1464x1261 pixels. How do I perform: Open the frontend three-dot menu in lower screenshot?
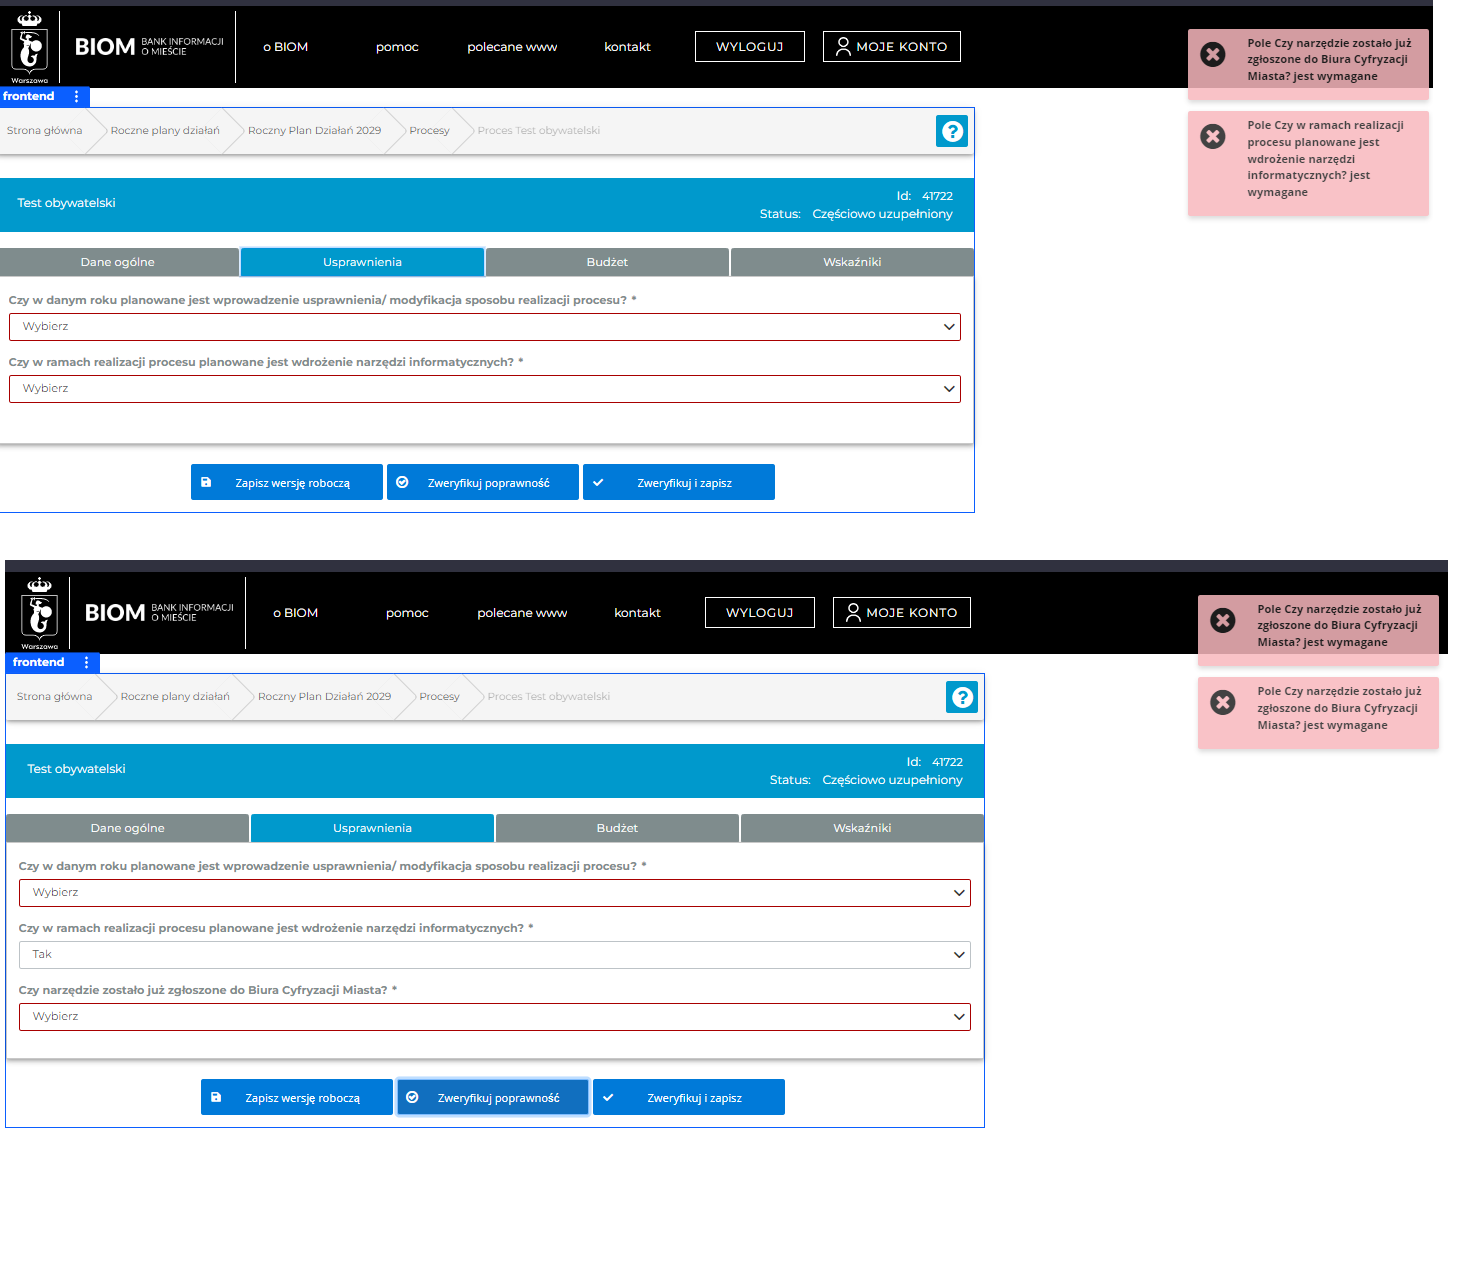pyautogui.click(x=87, y=662)
